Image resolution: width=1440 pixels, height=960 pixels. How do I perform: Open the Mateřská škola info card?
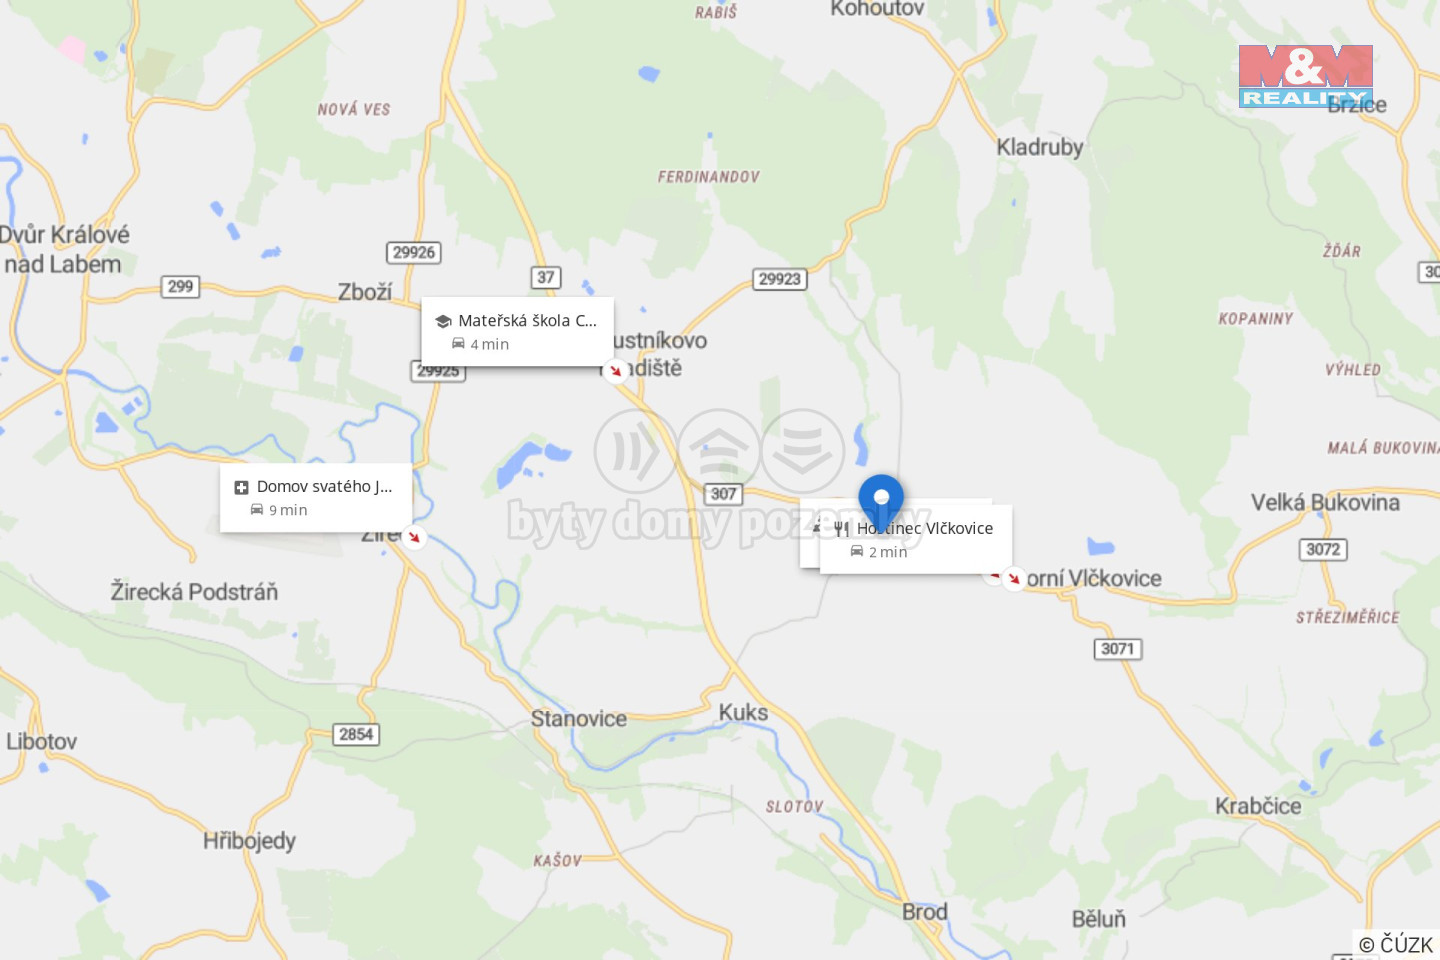(x=517, y=332)
